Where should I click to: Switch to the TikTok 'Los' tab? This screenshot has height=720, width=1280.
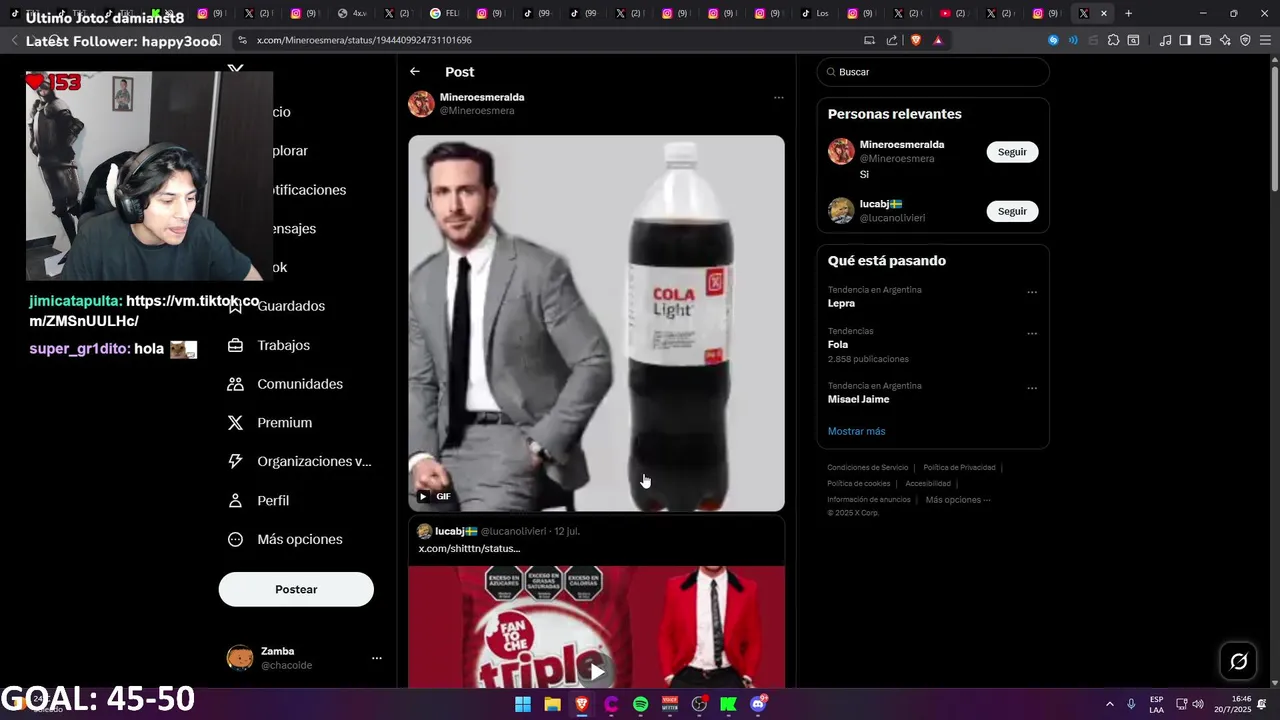pyautogui.click(x=816, y=13)
